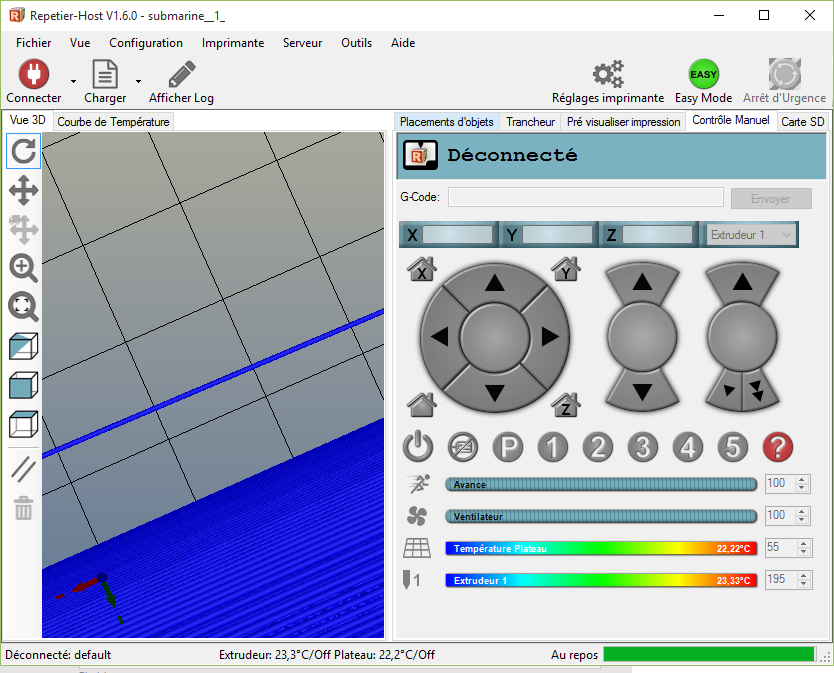Viewport: 834px width, 673px height.
Task: Click the red Connecter plug icon
Action: click(x=34, y=73)
